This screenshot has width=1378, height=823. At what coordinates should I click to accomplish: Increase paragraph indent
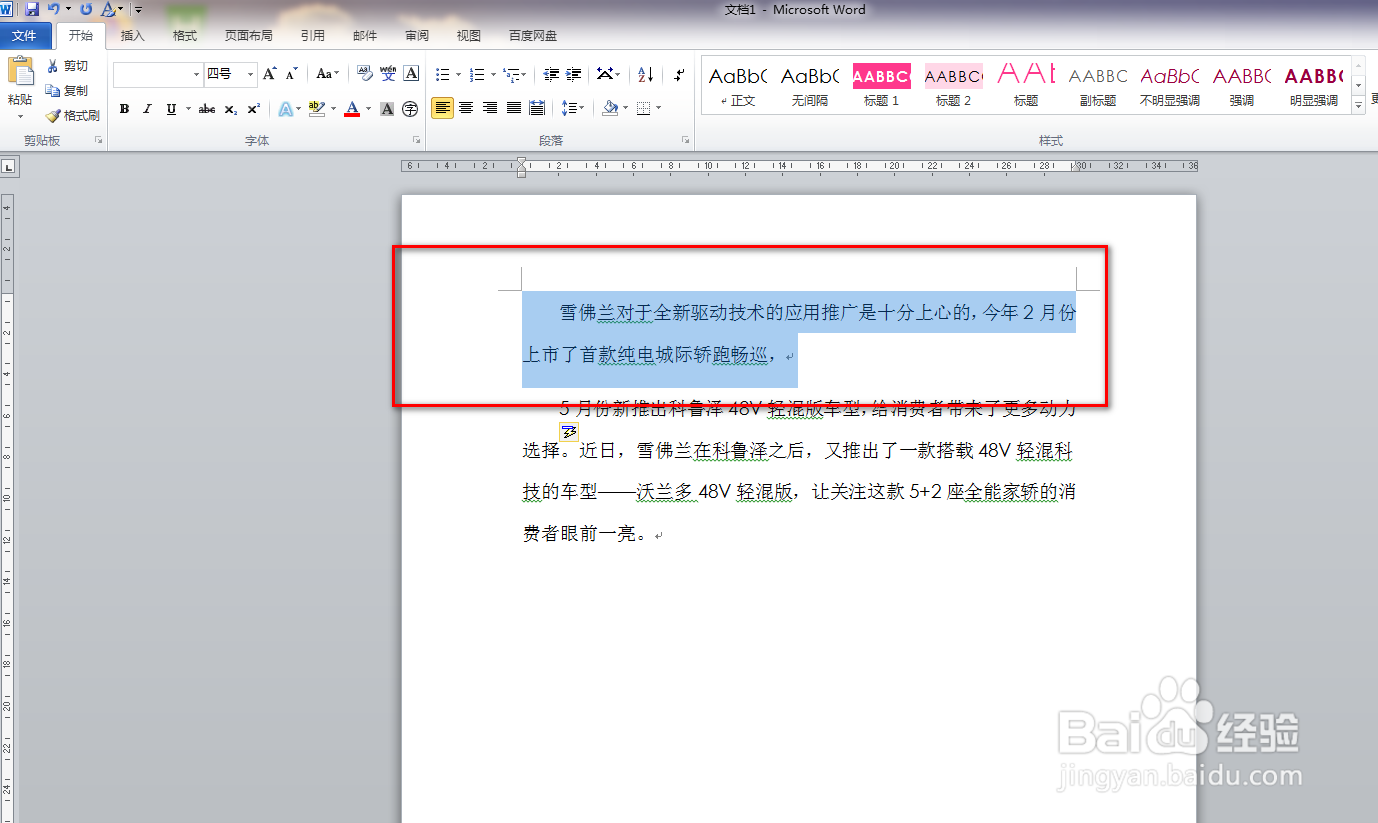click(574, 74)
